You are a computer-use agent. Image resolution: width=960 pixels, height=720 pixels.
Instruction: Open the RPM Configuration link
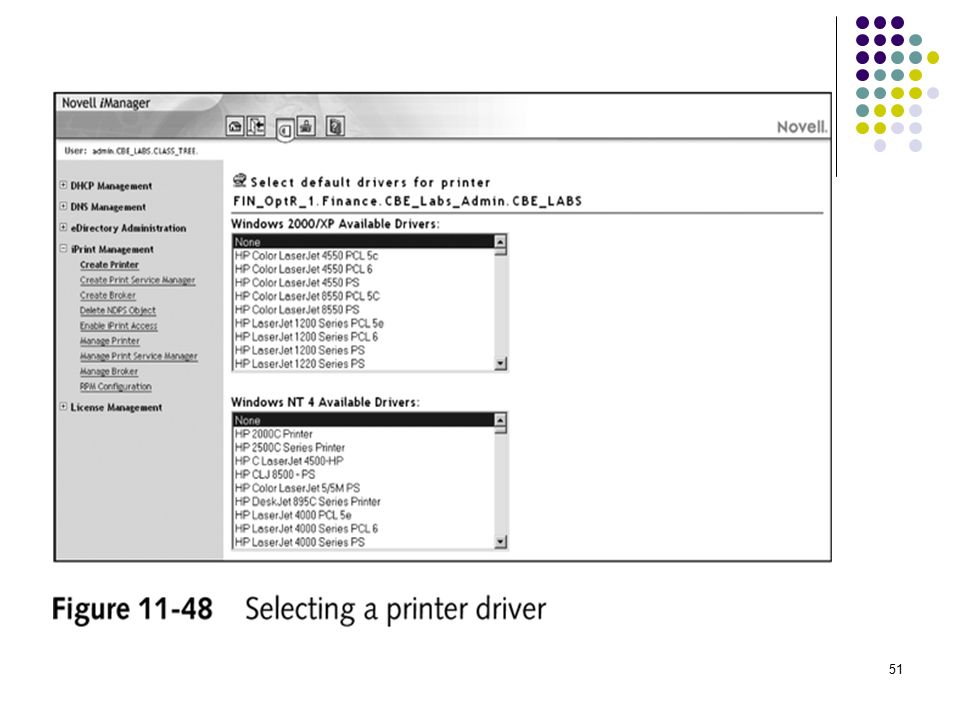(x=115, y=386)
